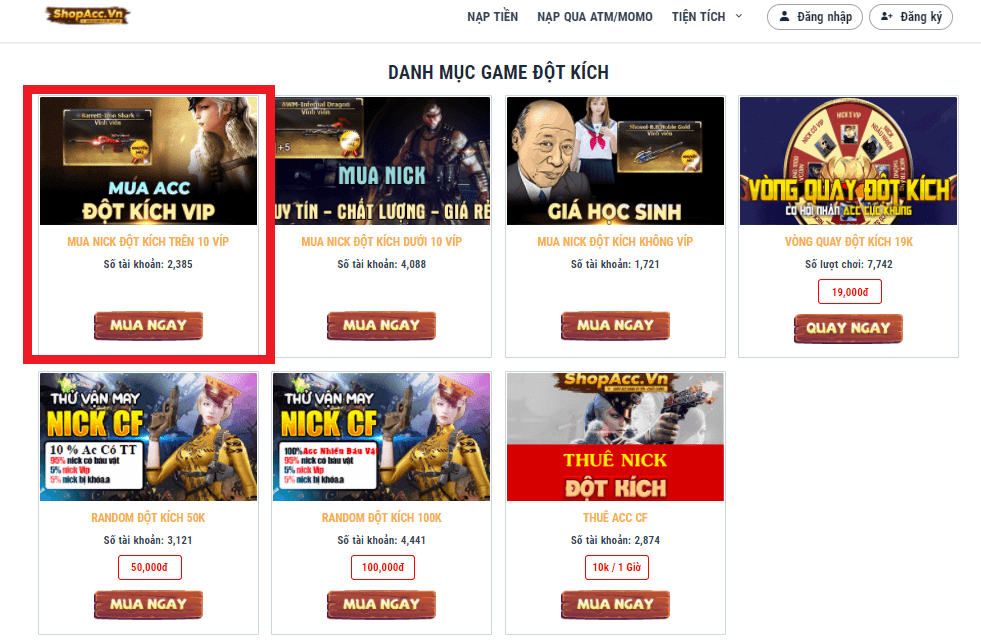Open the Giá Học Sinh banner image
Viewport: 981px width, 642px height.
(615, 161)
